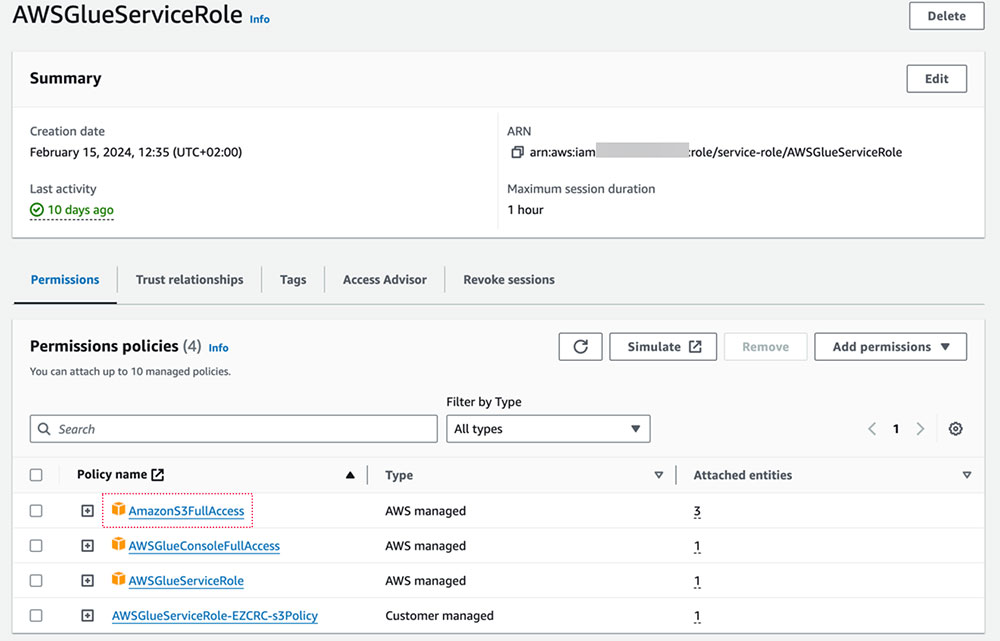
Task: Click the role ARN text
Action: tap(716, 152)
